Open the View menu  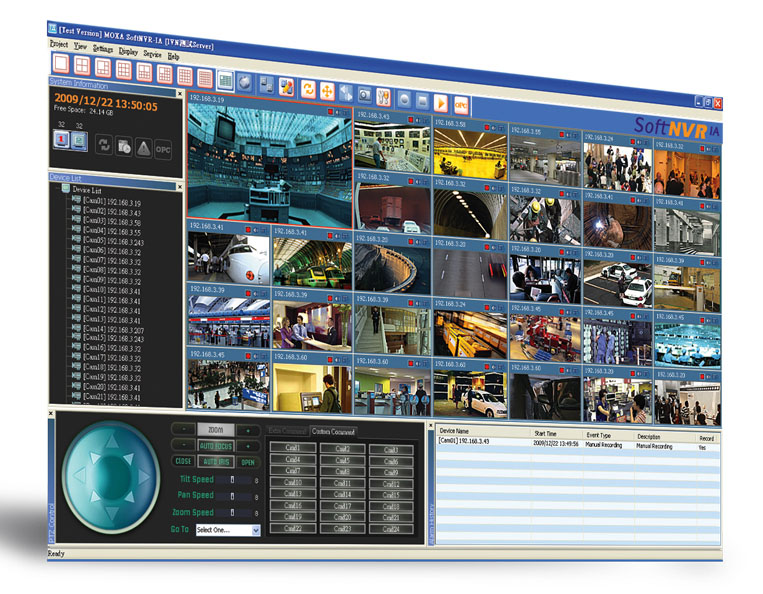click(x=80, y=46)
